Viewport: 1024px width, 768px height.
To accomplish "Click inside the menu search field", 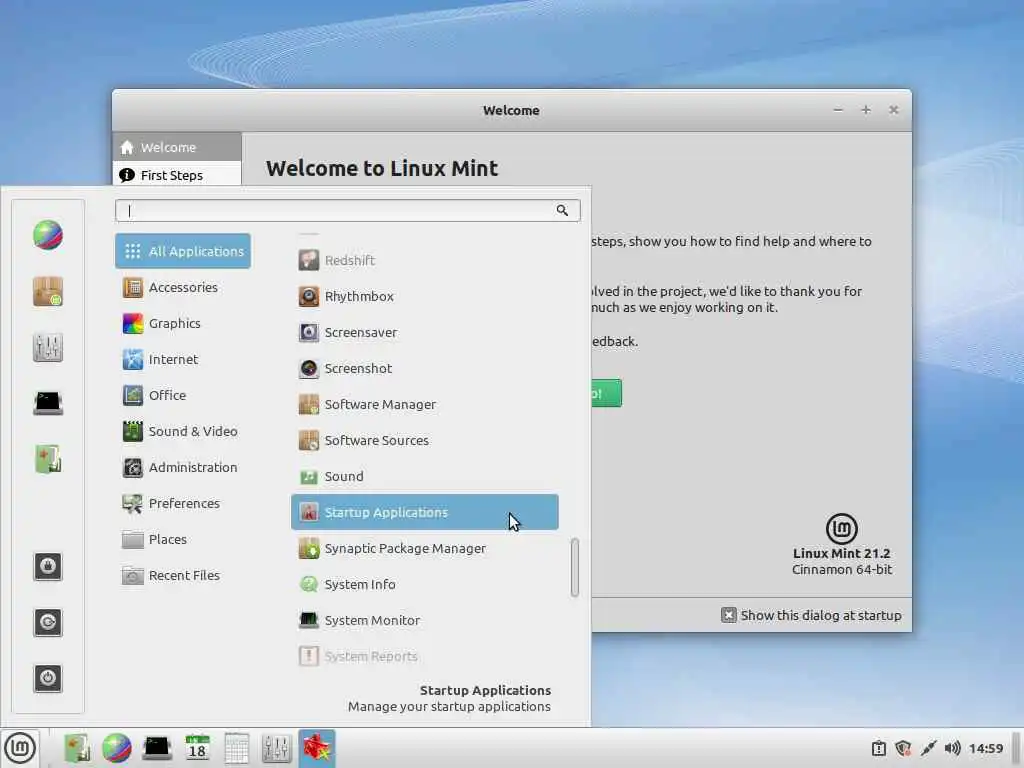I will click(347, 210).
